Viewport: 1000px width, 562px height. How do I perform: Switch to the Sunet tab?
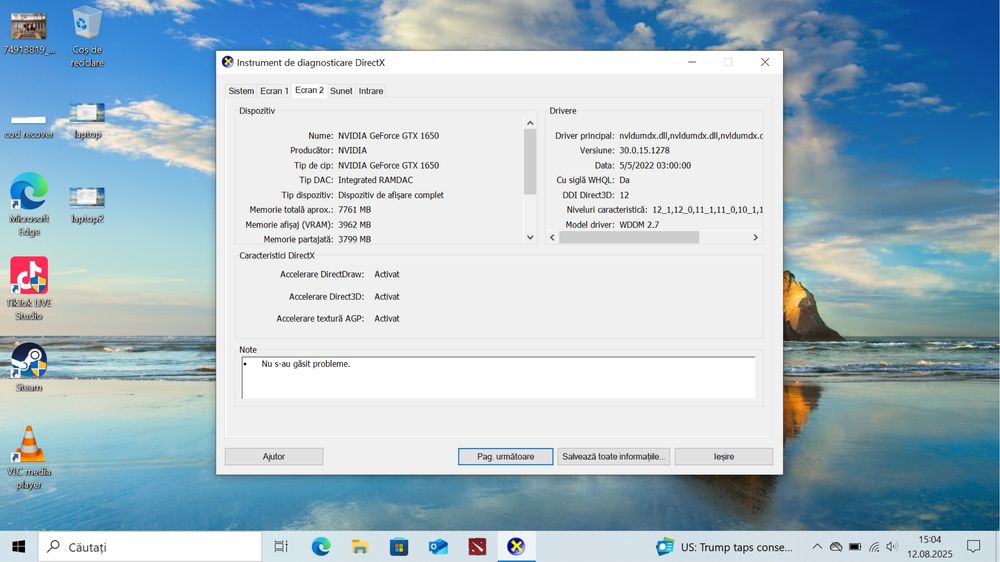tap(341, 91)
